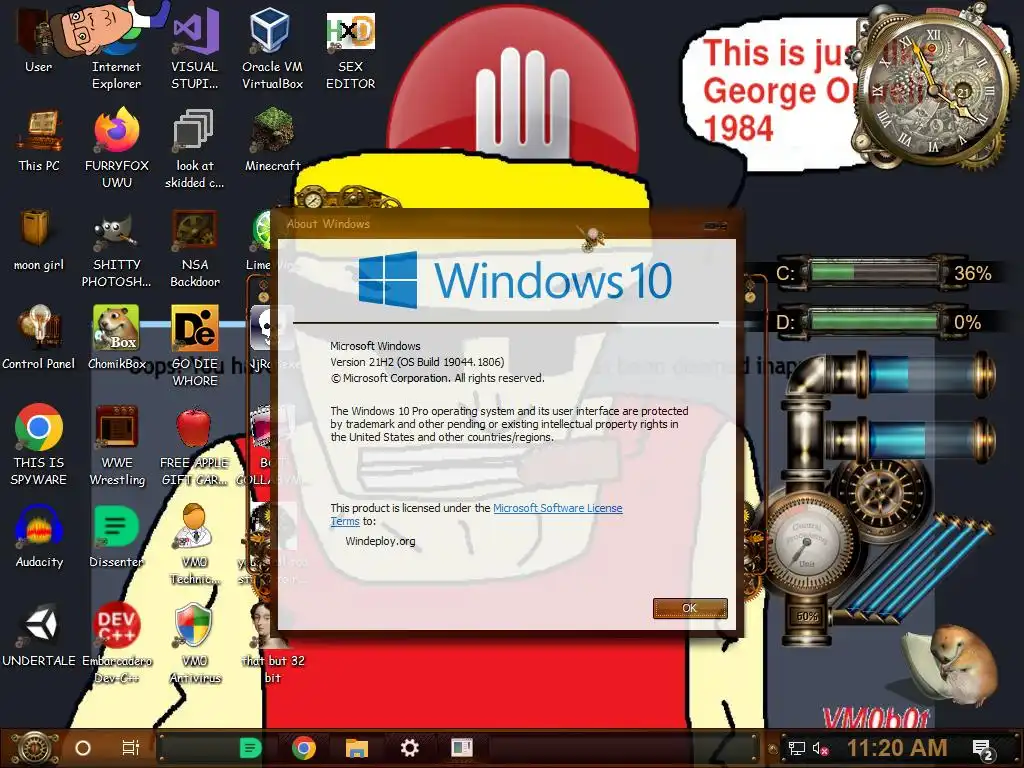Launch the VMO Antivirus shield icon
1024x768 pixels.
pos(195,643)
